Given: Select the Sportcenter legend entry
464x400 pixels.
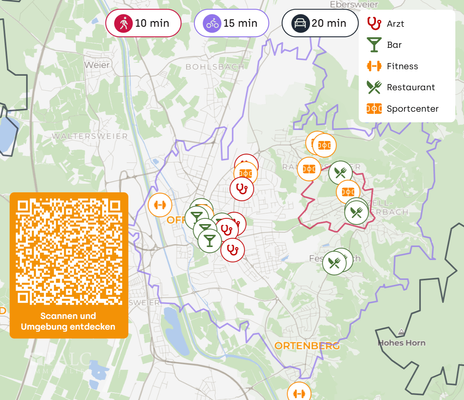Looking at the screenshot, I should click(x=403, y=109).
